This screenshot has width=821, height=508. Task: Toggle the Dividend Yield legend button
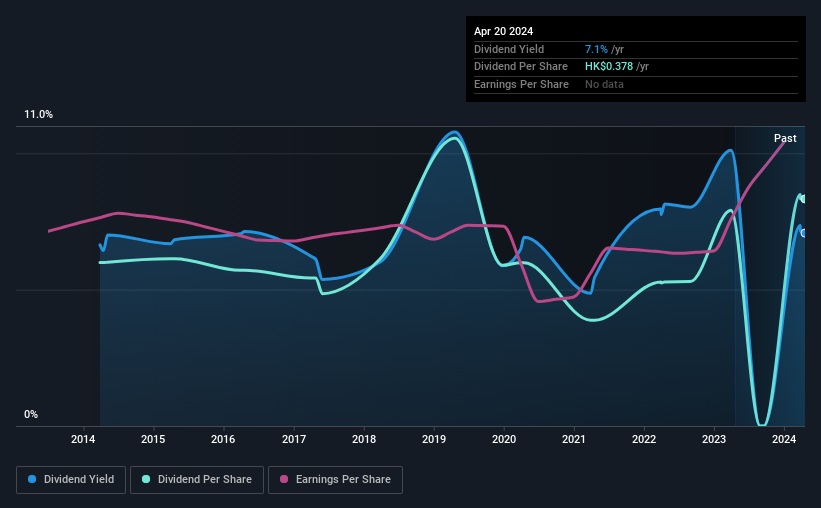click(71, 480)
